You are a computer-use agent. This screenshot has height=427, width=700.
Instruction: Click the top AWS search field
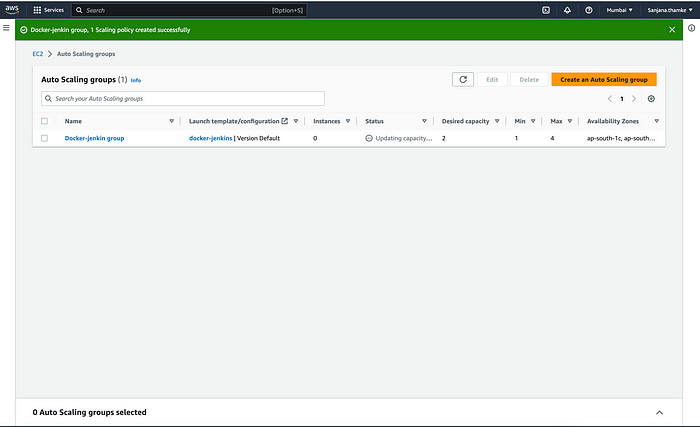tap(189, 10)
